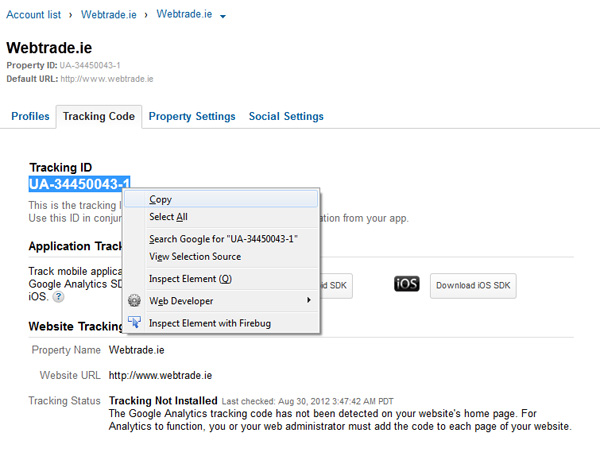
Task: Switch to the Profiles tab
Action: click(30, 116)
